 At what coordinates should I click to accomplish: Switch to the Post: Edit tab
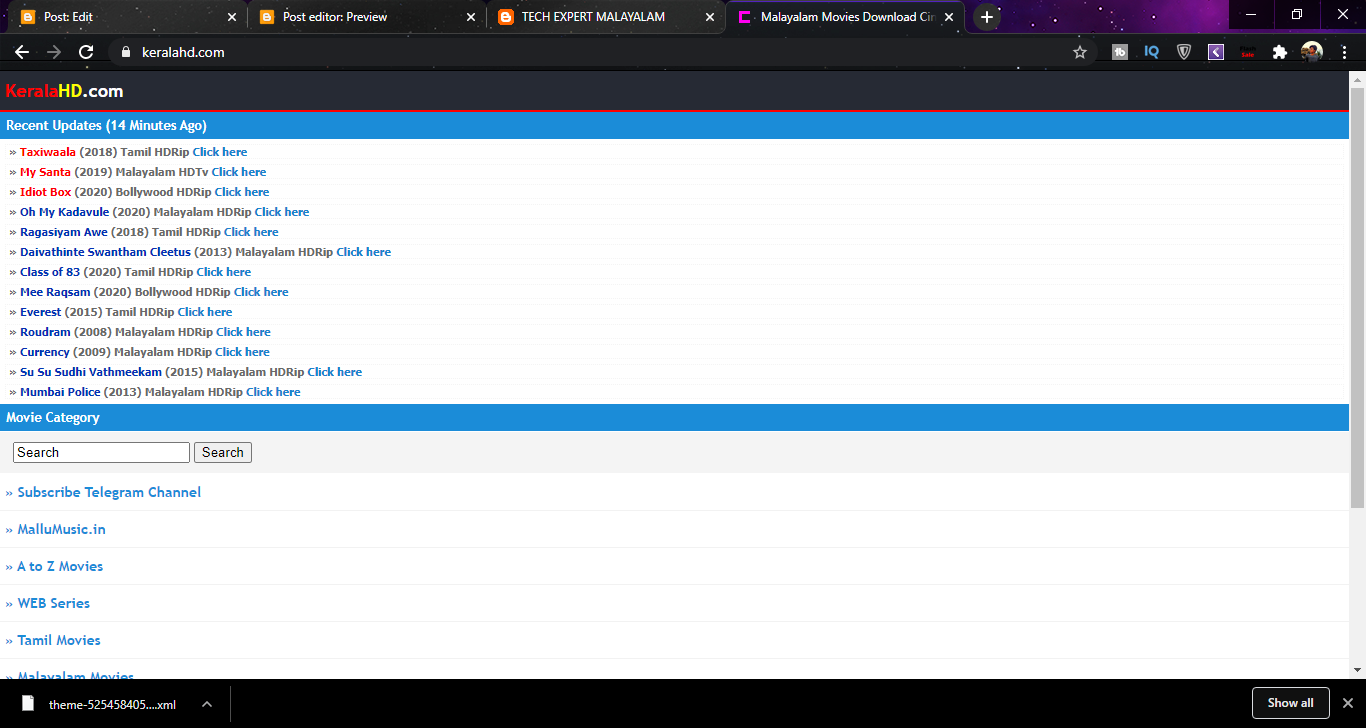[x=124, y=17]
